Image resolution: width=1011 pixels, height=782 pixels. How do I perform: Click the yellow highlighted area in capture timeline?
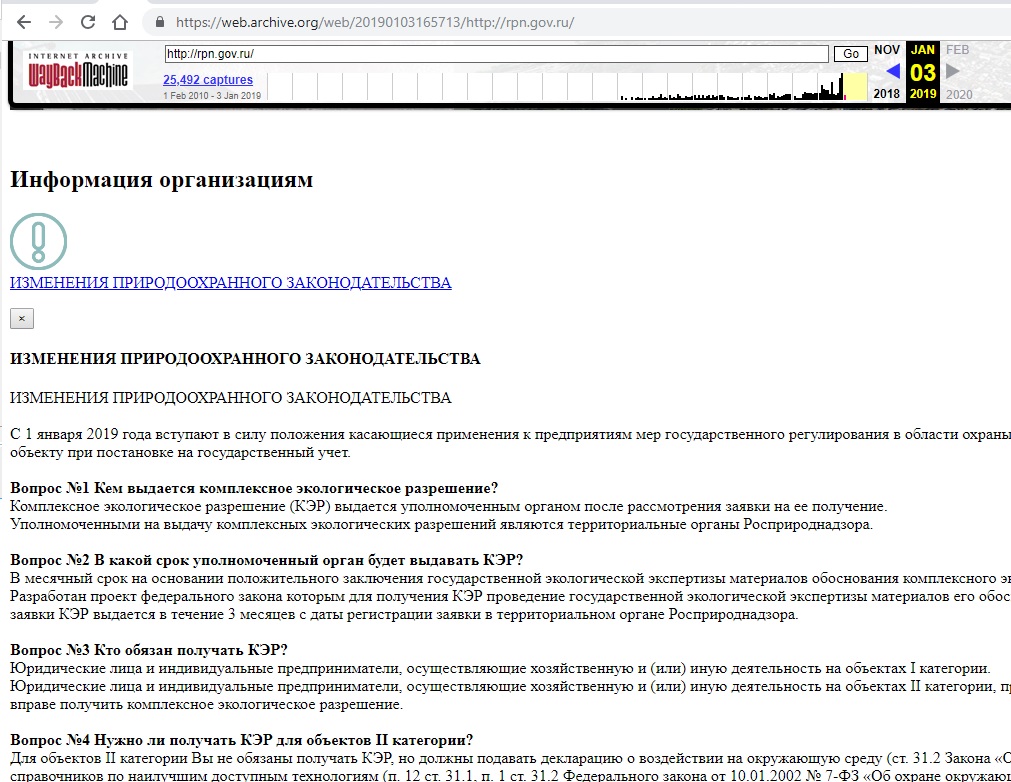pos(856,86)
